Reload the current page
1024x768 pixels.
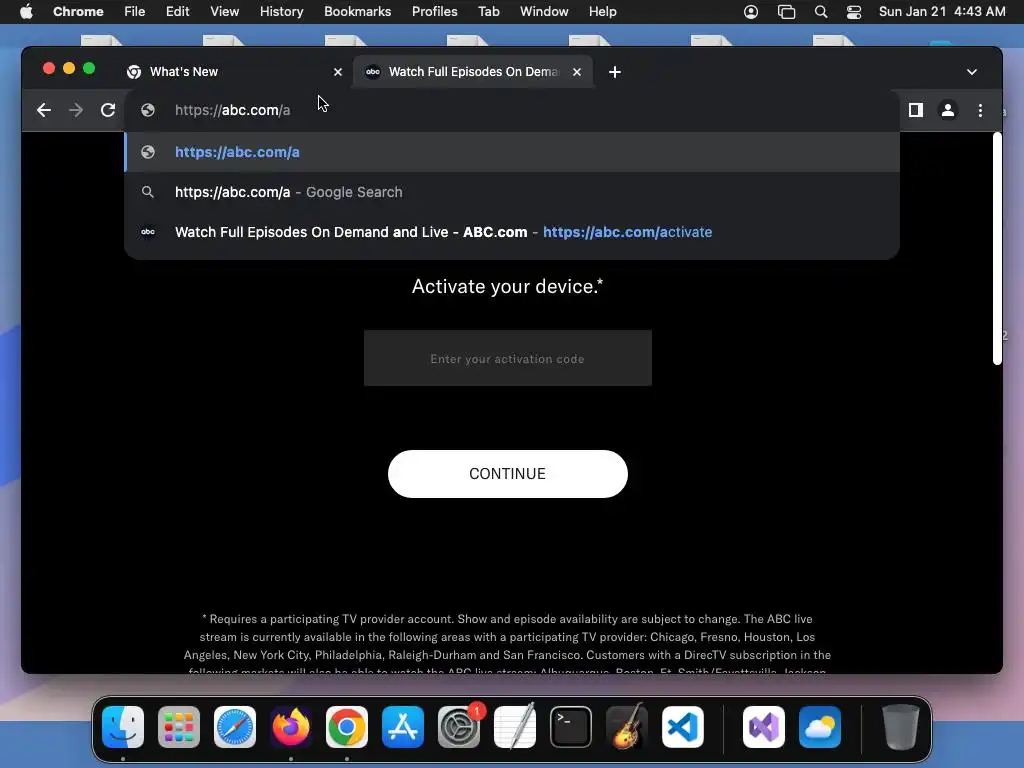click(x=108, y=110)
